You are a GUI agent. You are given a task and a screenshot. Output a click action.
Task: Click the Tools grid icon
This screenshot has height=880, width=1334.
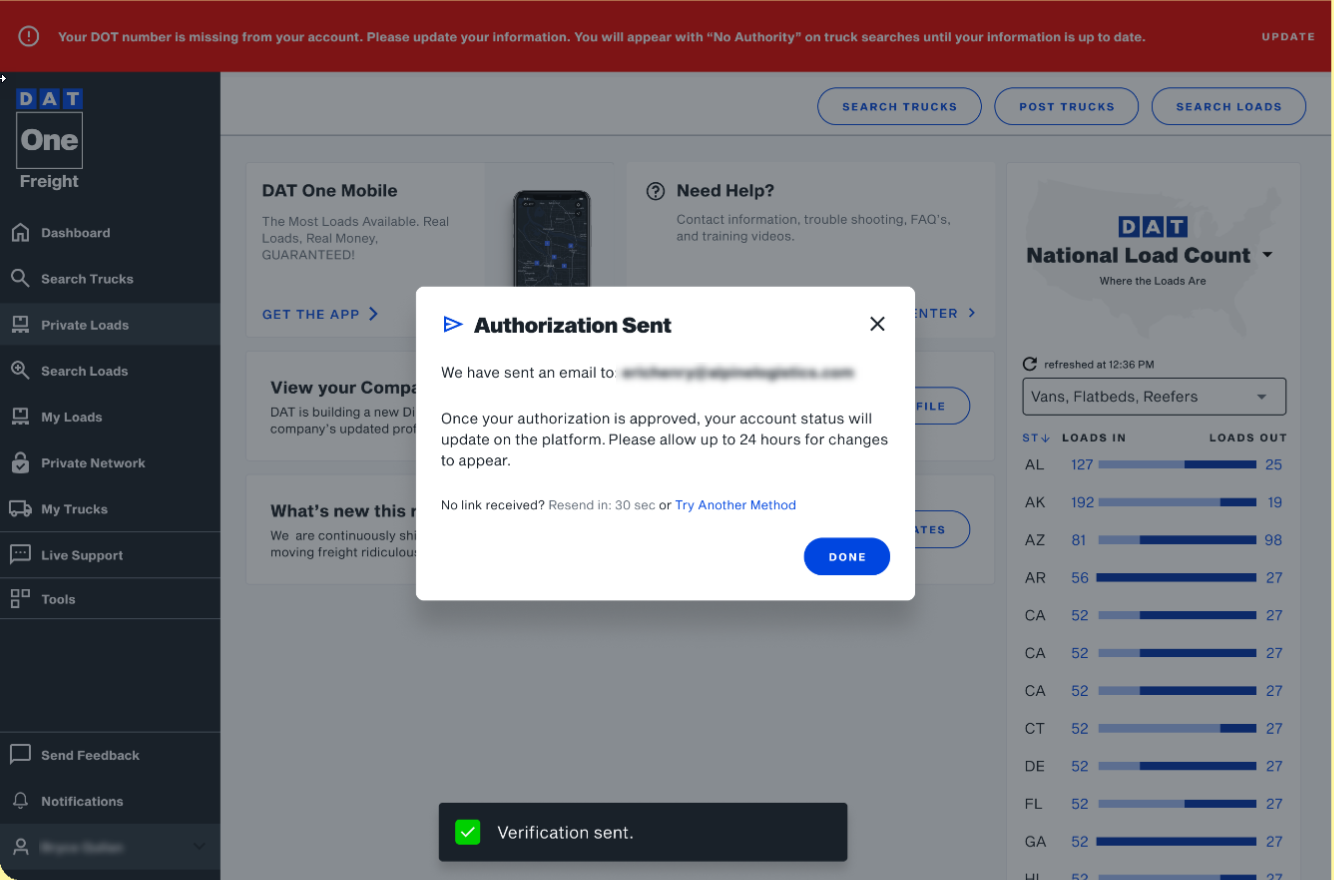pos(20,599)
